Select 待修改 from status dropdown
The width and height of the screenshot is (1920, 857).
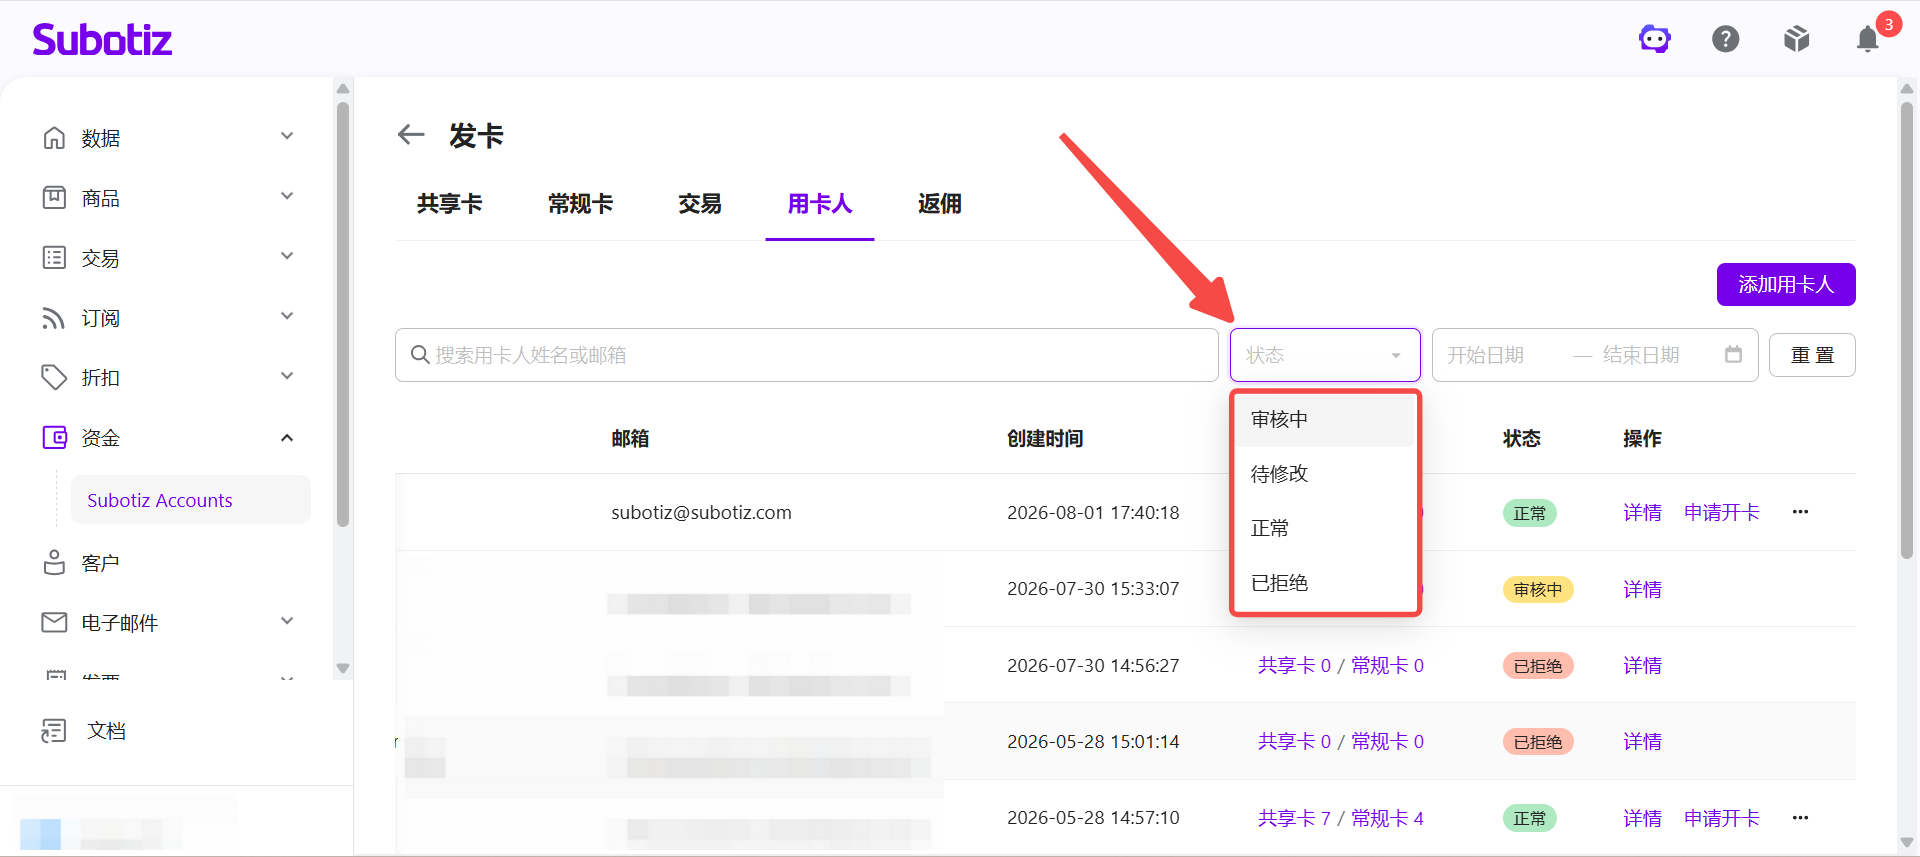[x=1325, y=474]
